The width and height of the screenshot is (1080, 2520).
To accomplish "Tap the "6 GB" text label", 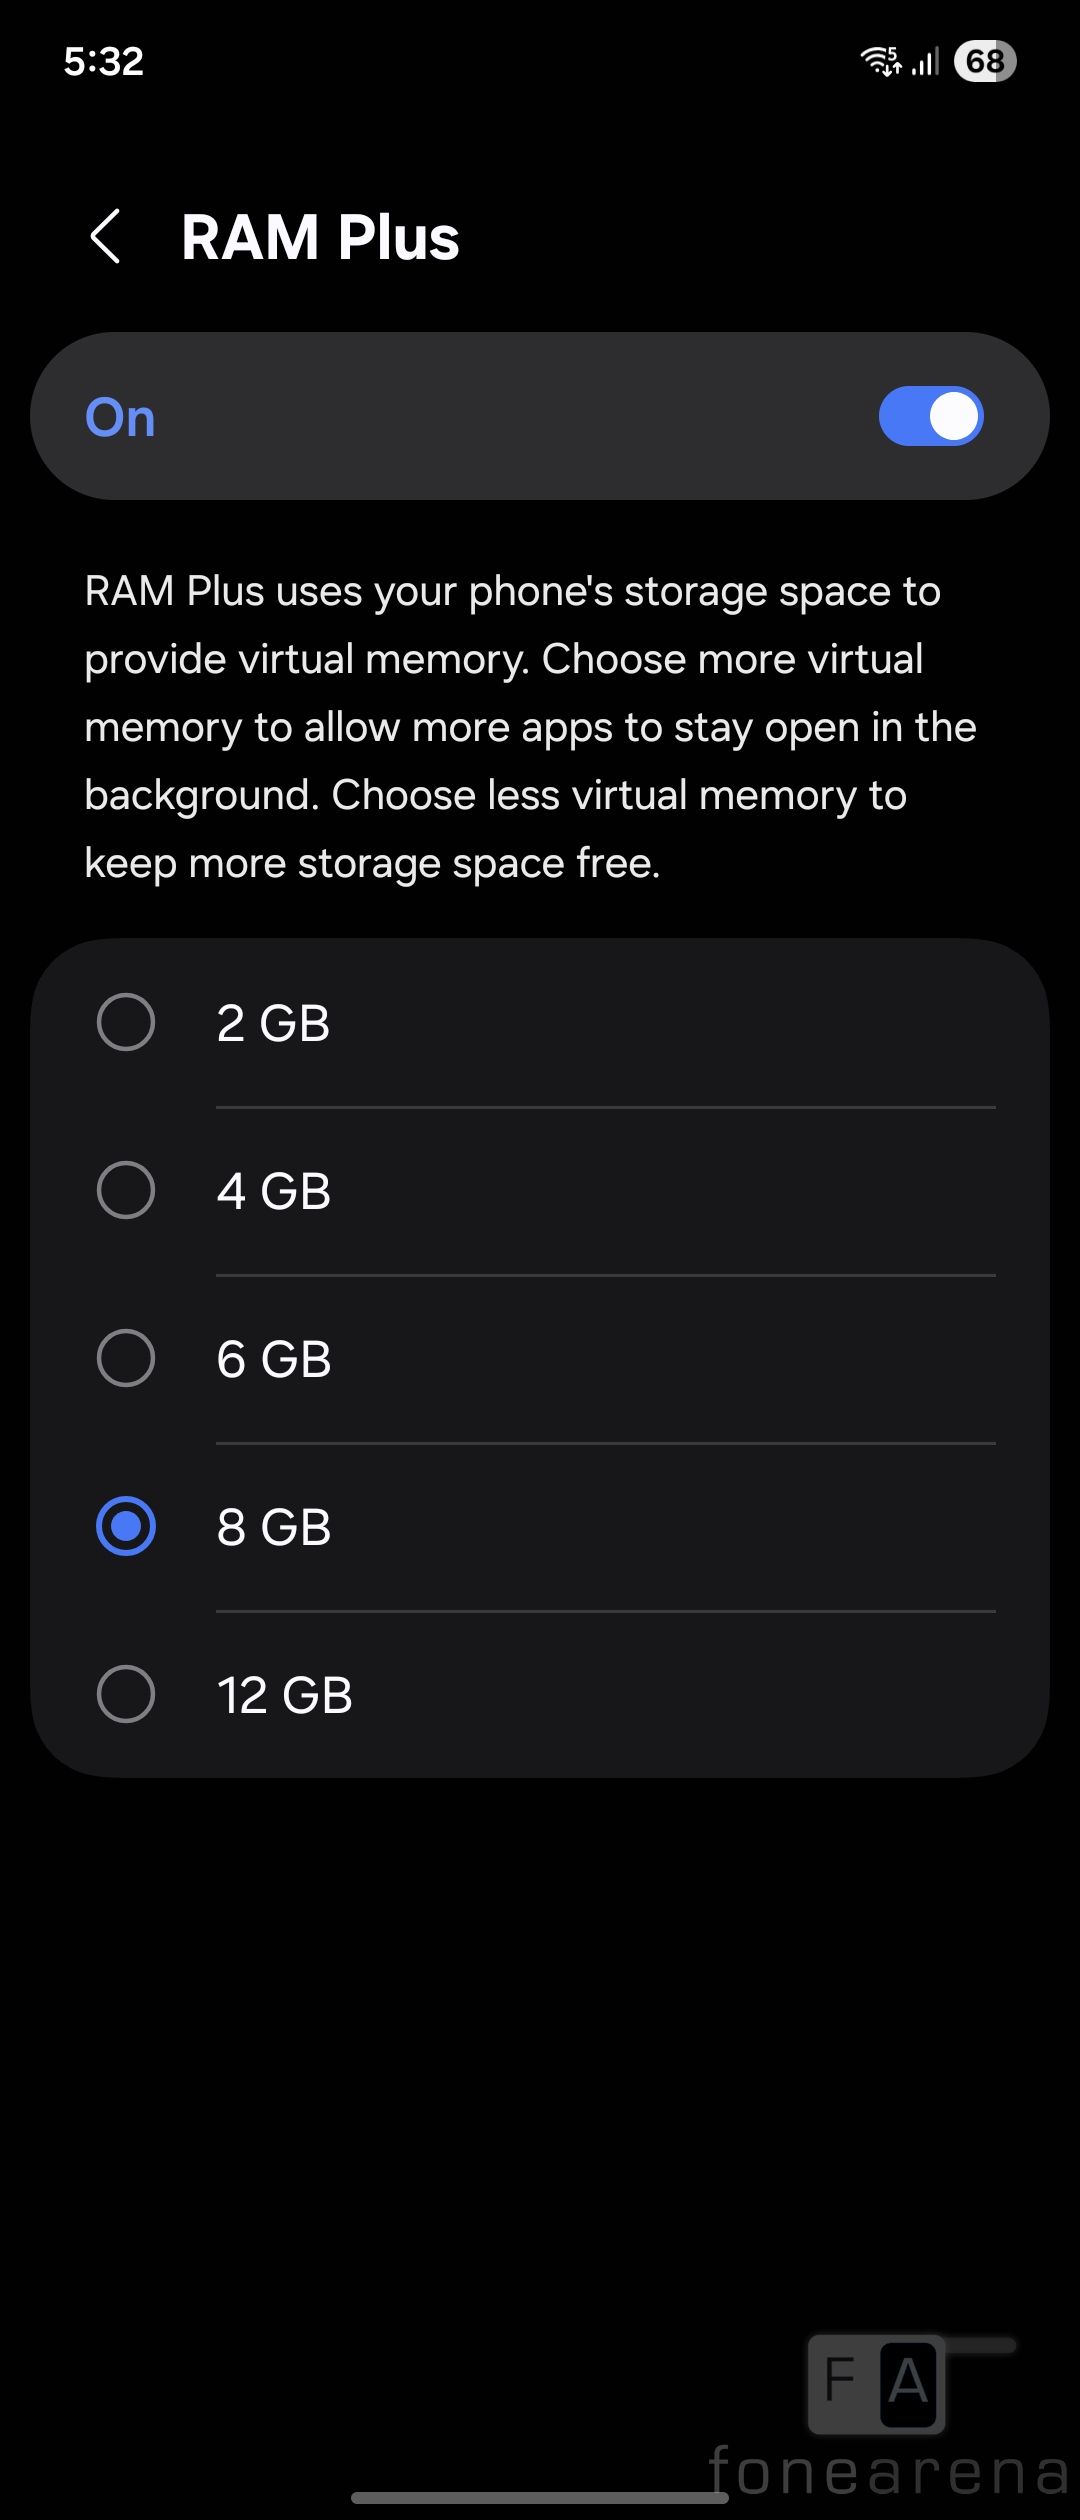I will click(274, 1359).
